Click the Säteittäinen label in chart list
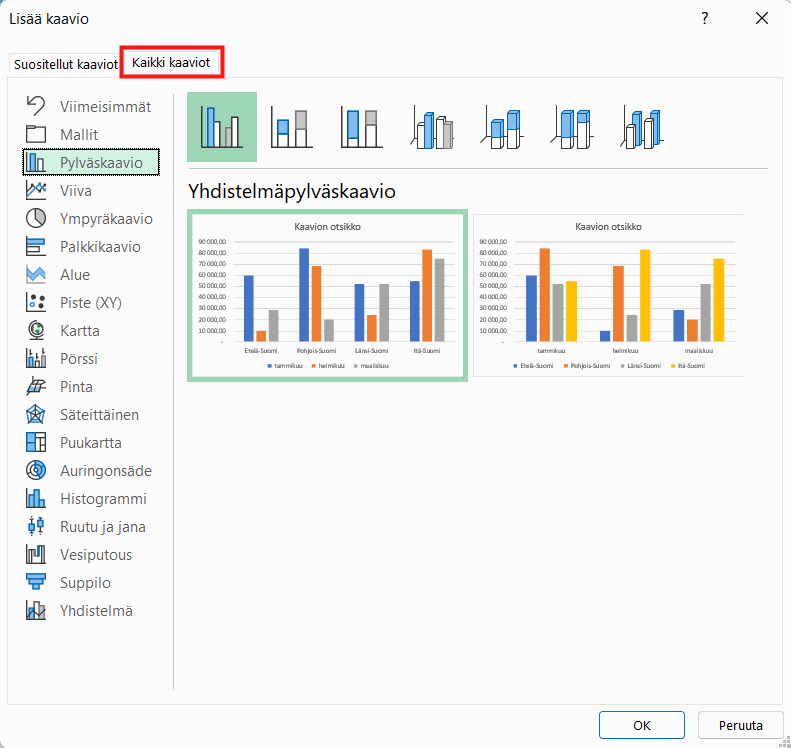 coord(99,415)
